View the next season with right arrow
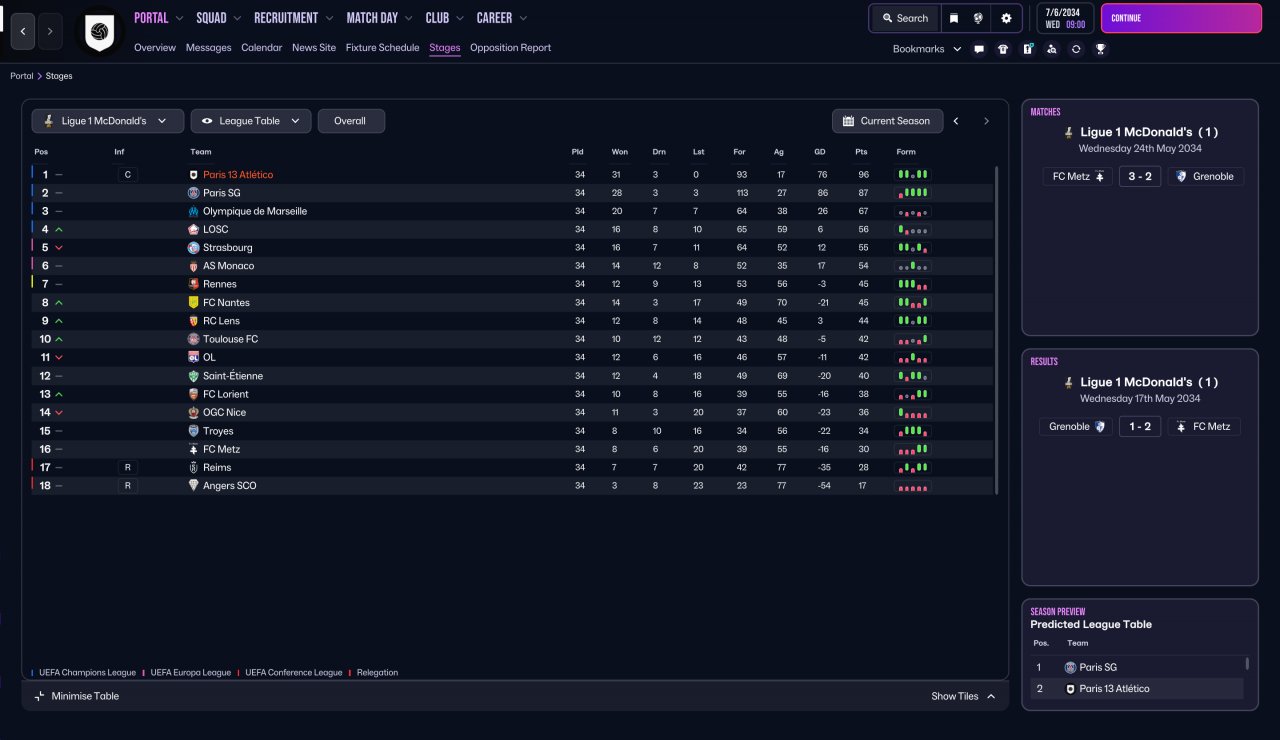 [986, 121]
